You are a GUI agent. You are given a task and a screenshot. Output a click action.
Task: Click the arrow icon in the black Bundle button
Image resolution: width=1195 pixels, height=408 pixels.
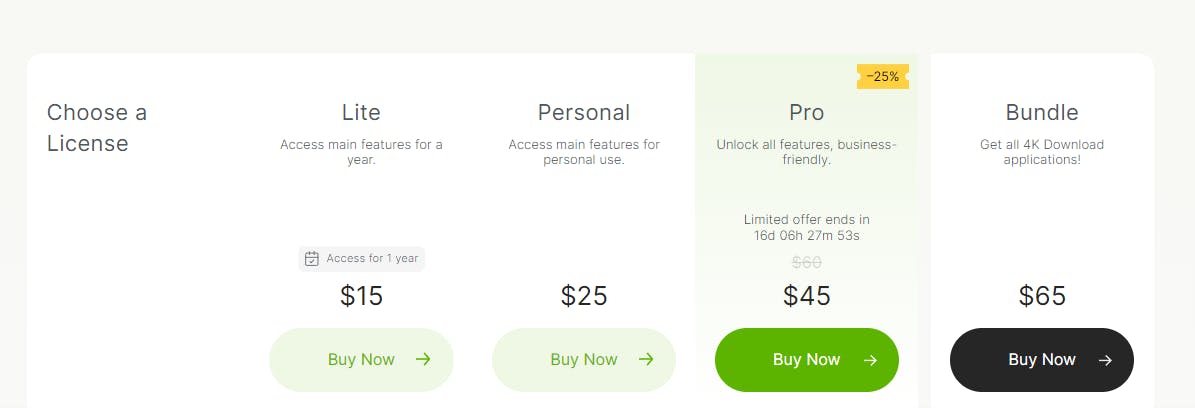pyautogui.click(x=1105, y=361)
